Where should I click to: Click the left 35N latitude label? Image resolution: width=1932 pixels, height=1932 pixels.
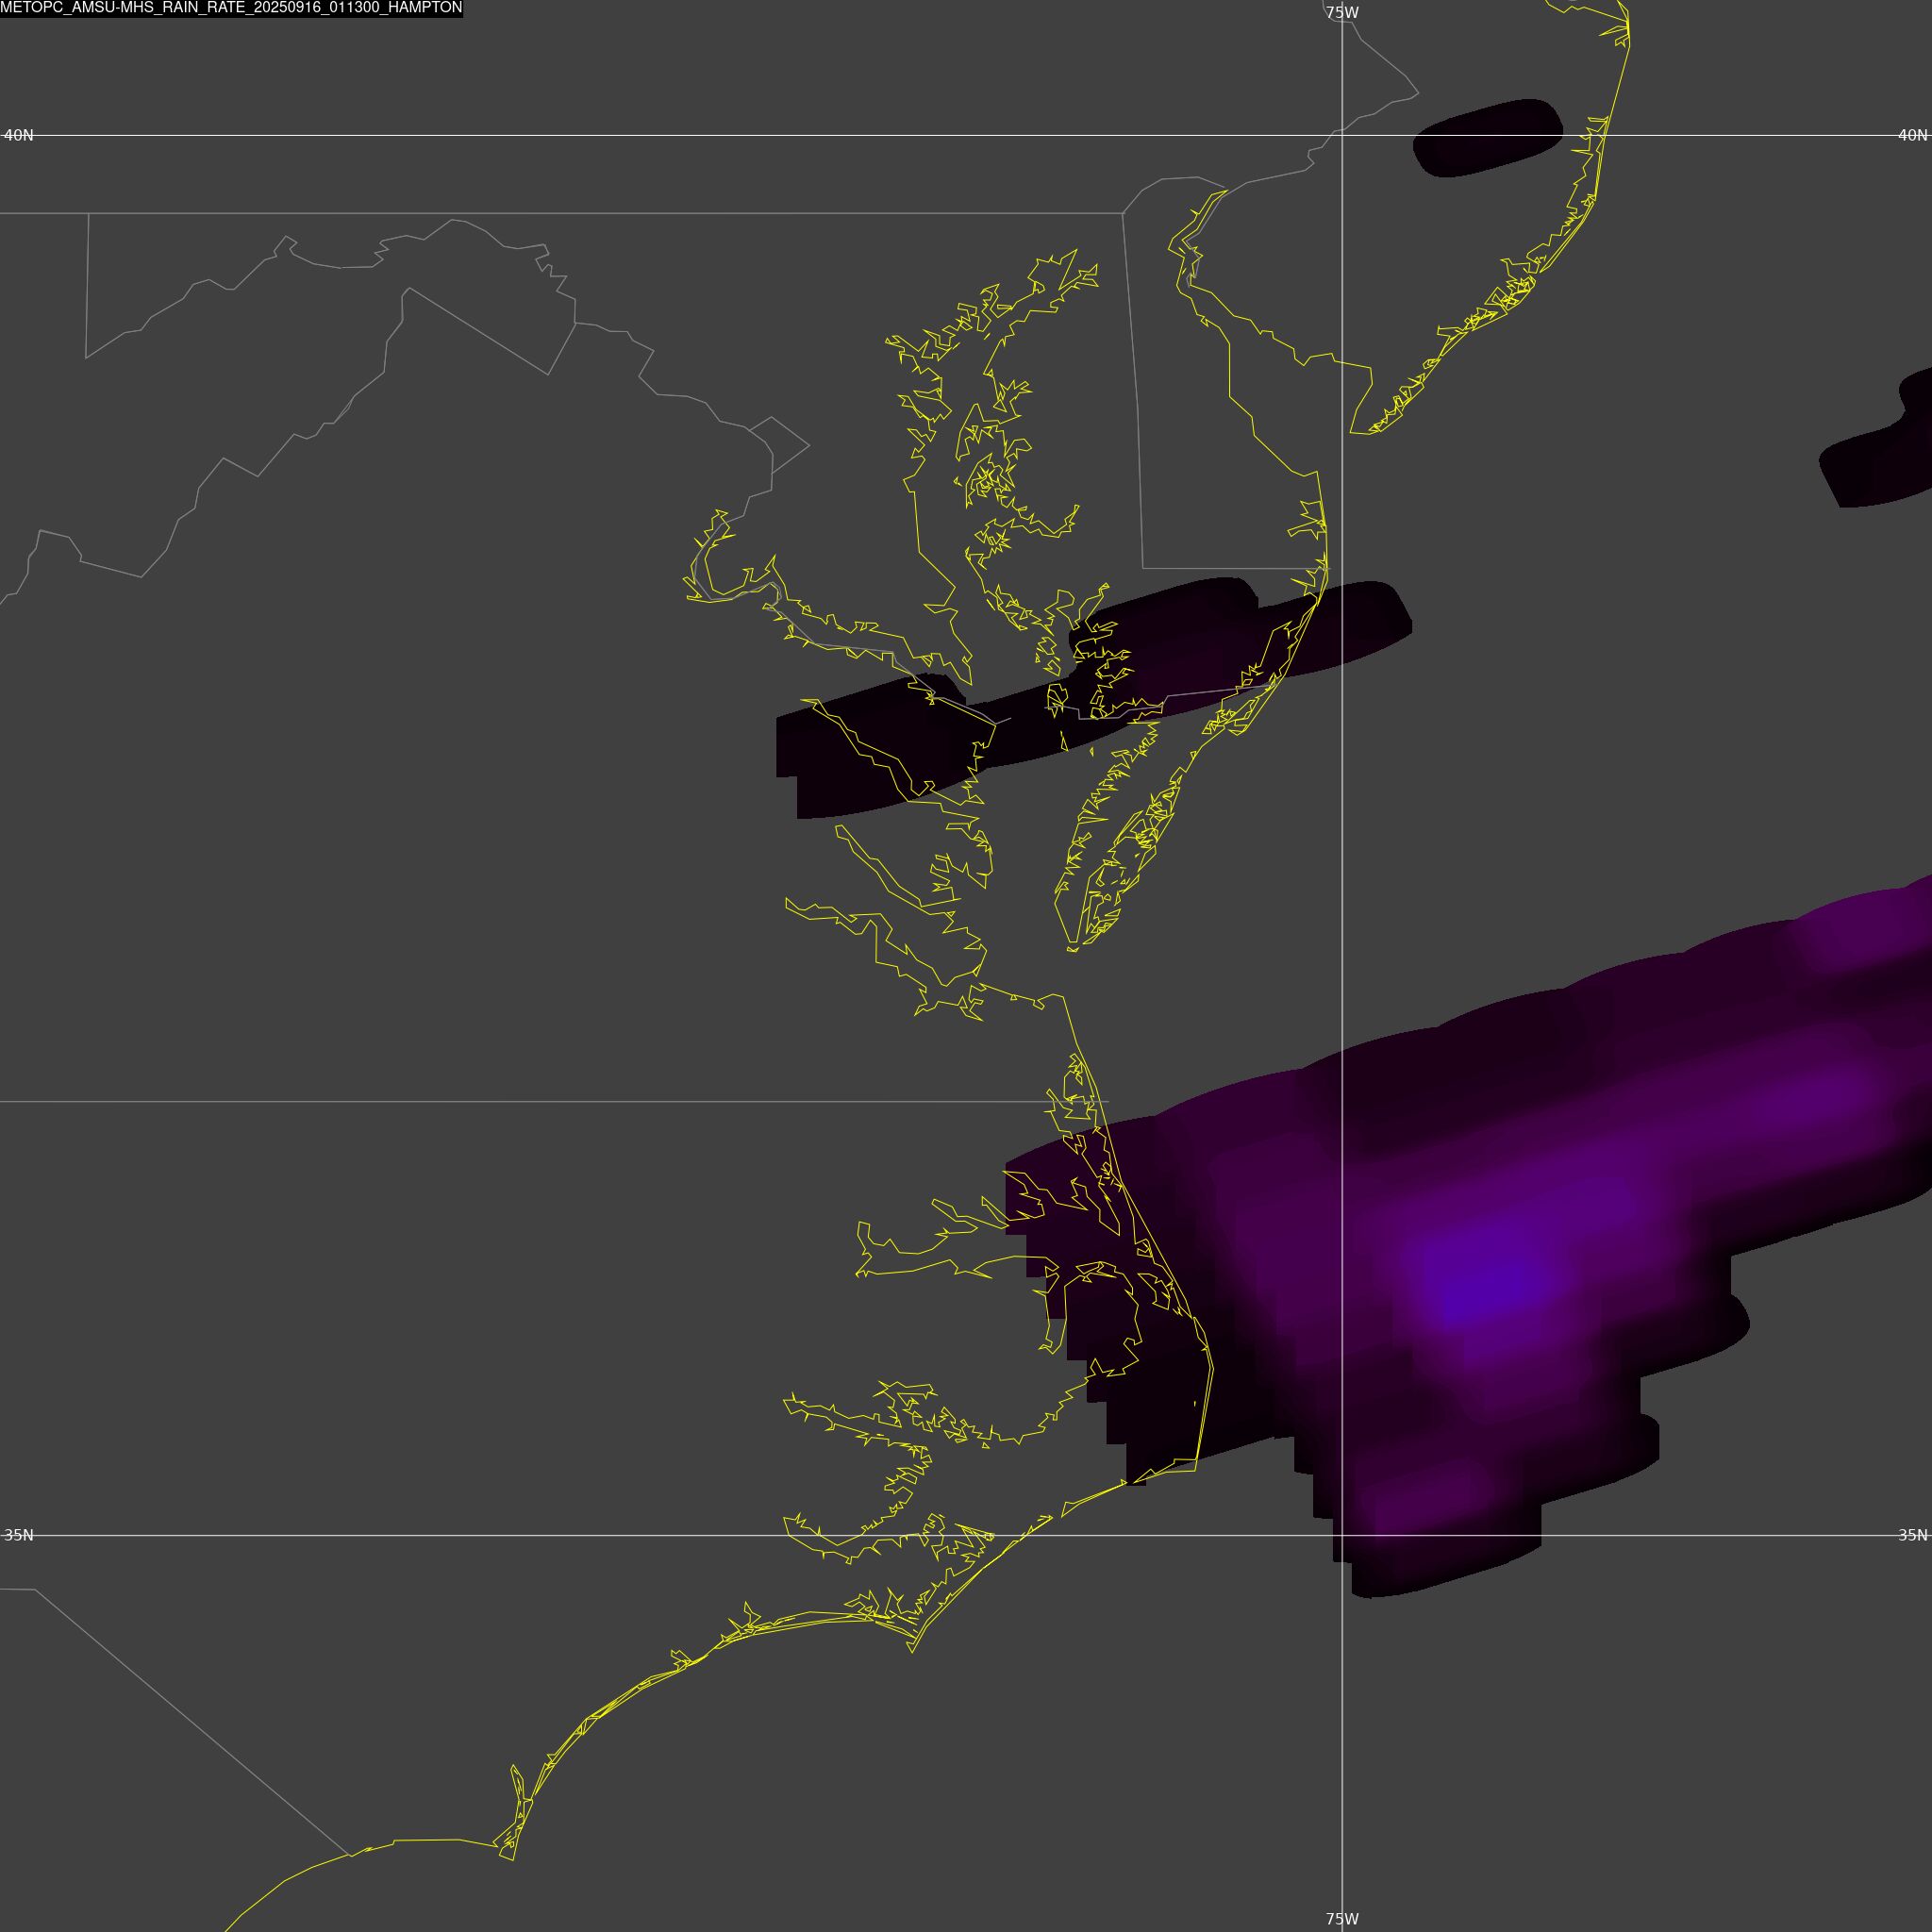18,1535
